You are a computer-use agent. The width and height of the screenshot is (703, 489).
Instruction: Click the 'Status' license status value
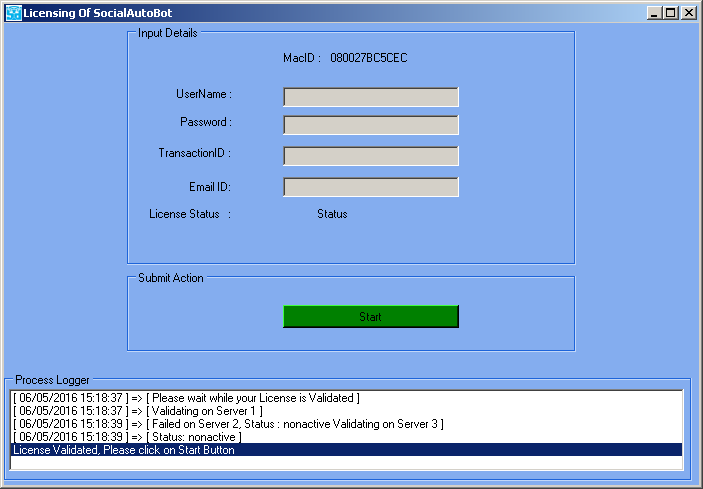pos(332,214)
